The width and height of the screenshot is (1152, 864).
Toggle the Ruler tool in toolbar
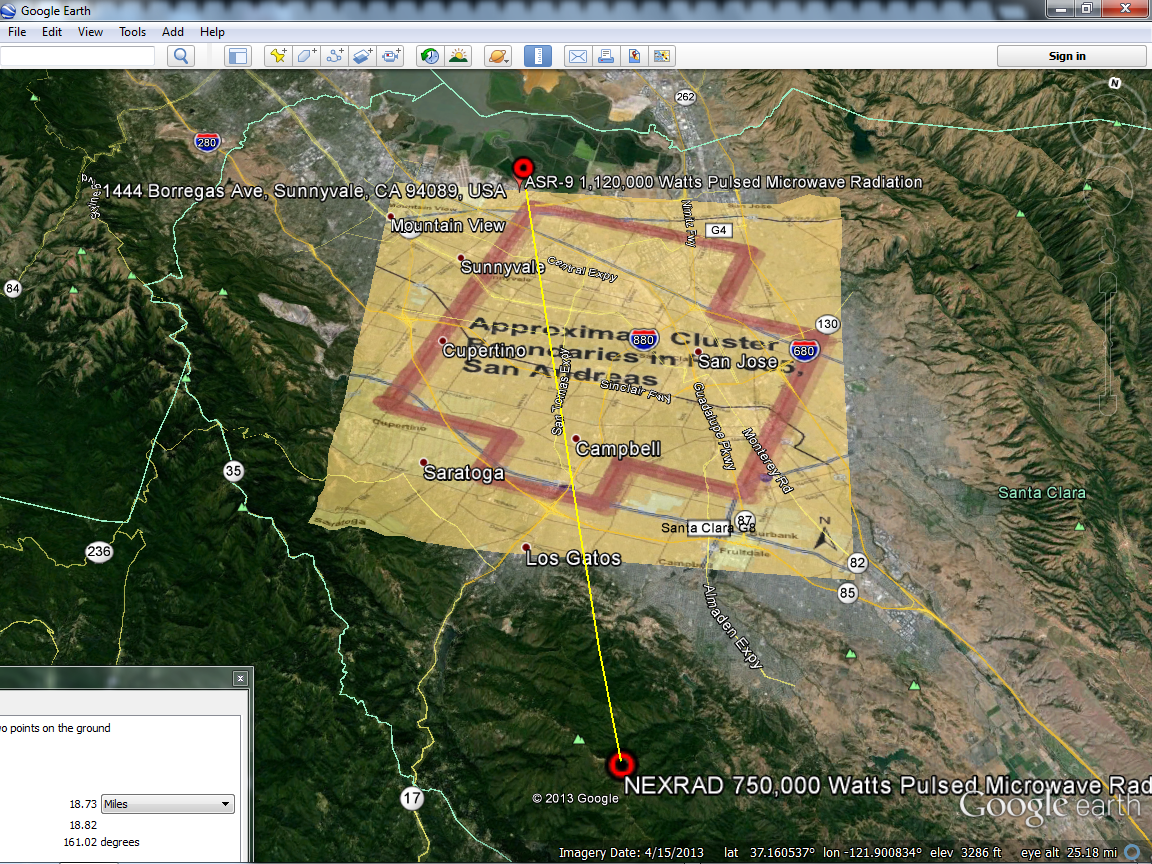click(537, 56)
